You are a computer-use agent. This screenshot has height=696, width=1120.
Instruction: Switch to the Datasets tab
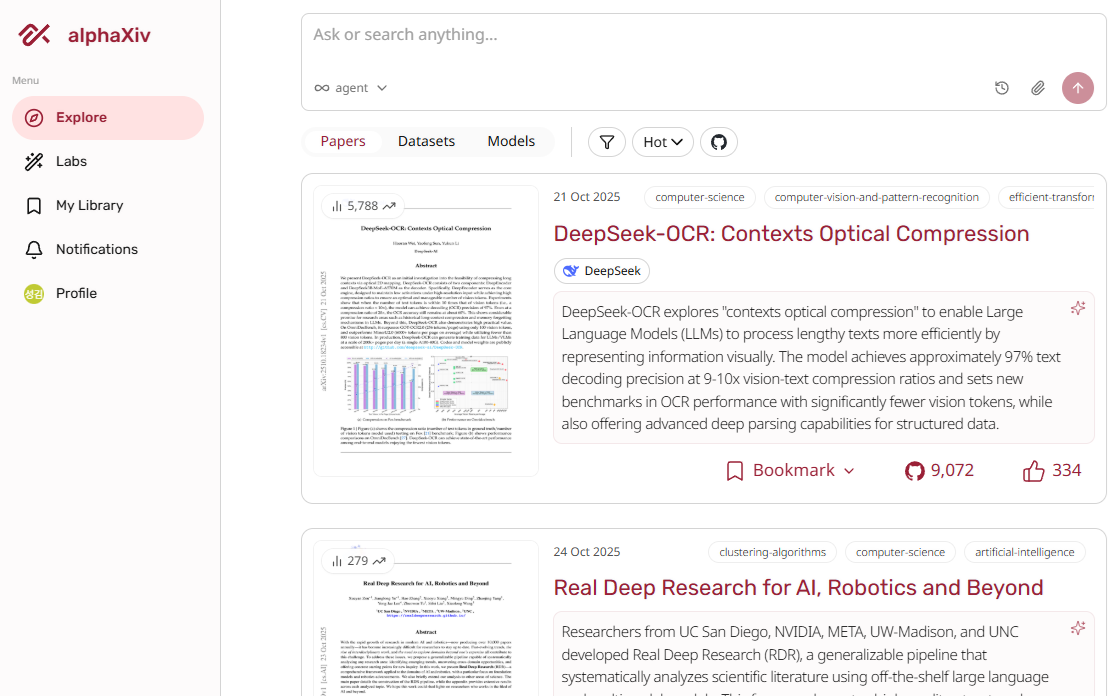pos(426,142)
